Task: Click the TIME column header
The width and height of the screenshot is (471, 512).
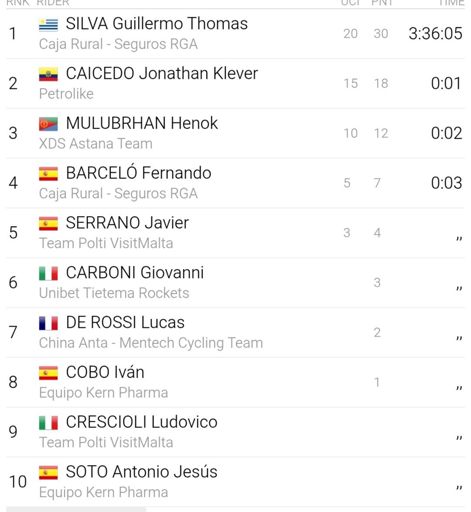Action: [452, 3]
